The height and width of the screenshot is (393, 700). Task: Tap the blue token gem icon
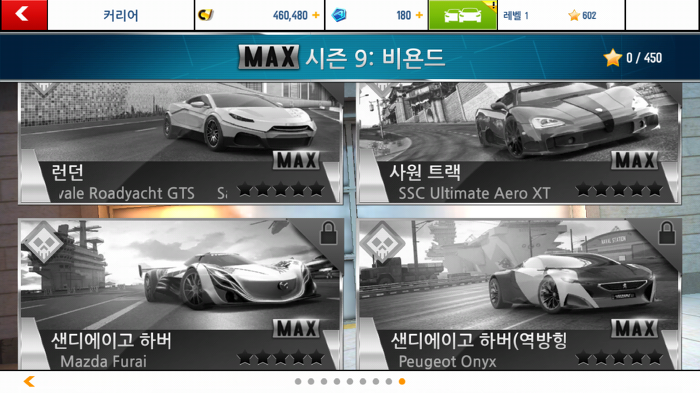(339, 15)
